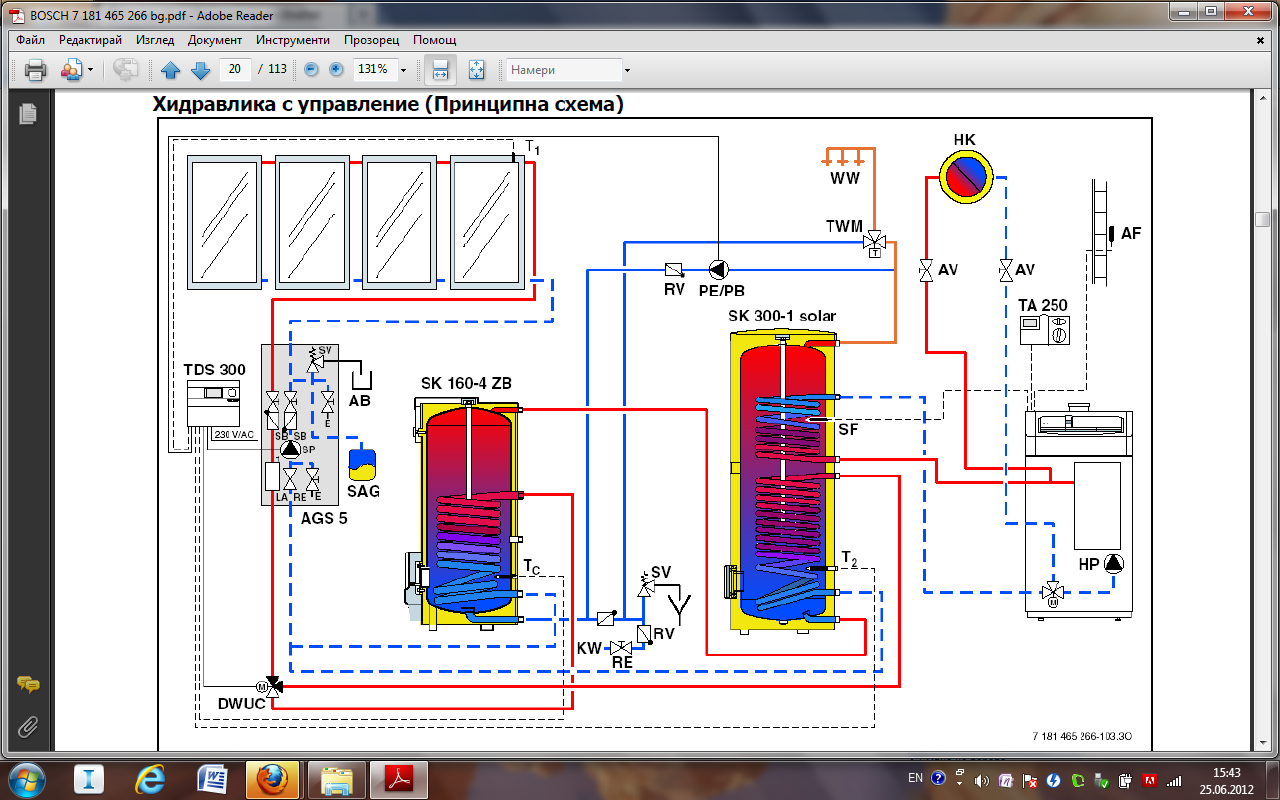Screen dimensions: 1280x800
Task: Open the Pages thumbnails side panel
Action: (x=27, y=114)
